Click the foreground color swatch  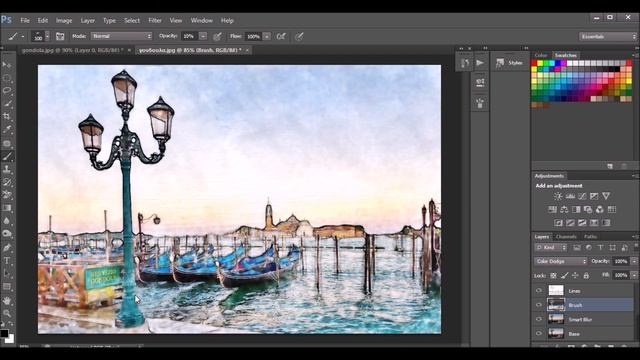pyautogui.click(x=4, y=333)
